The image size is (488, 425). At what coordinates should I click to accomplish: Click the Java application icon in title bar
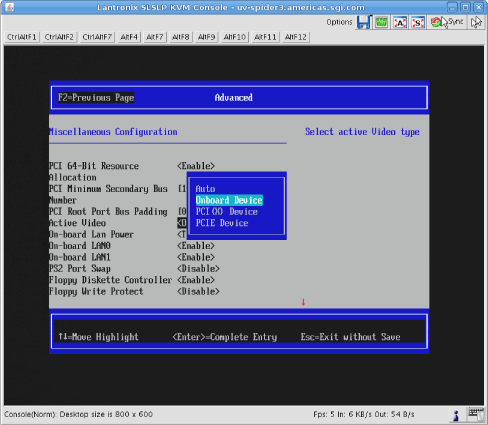coord(10,7)
